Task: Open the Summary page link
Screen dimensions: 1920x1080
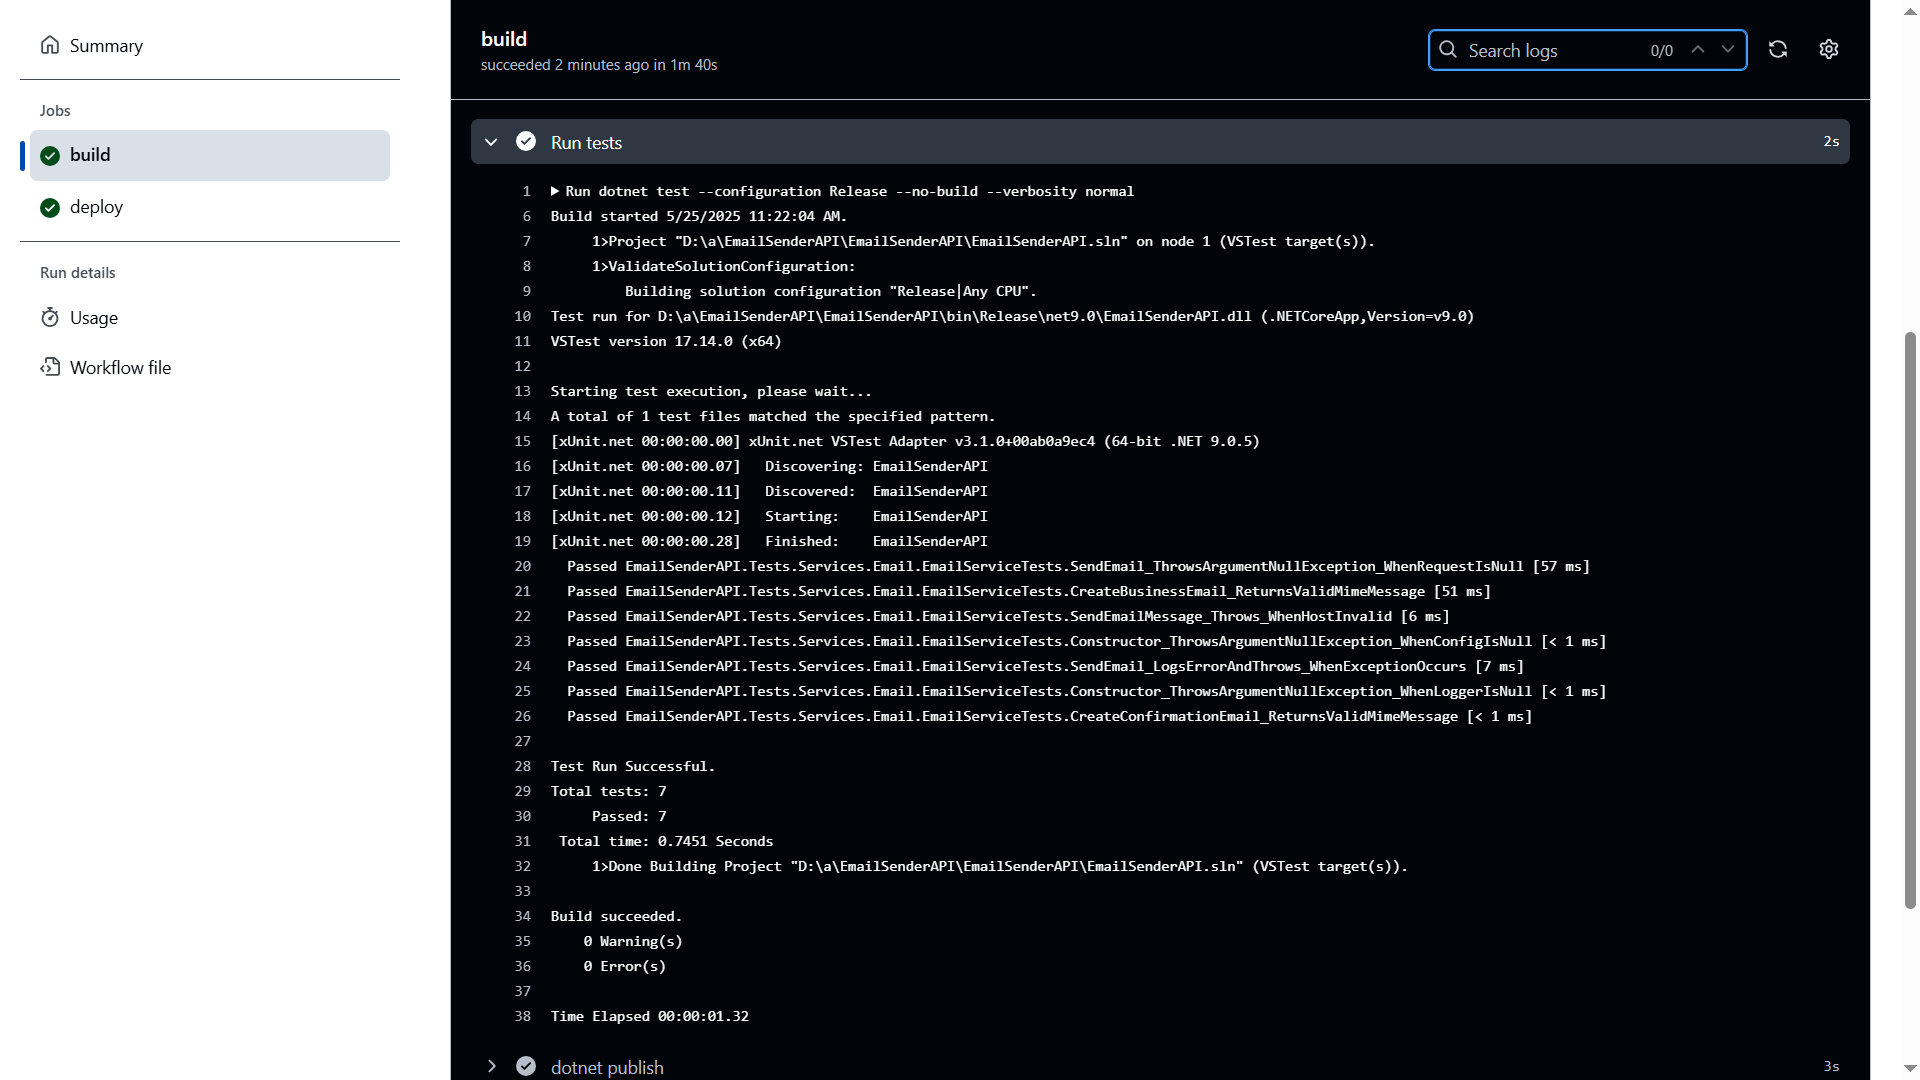Action: pyautogui.click(x=106, y=46)
